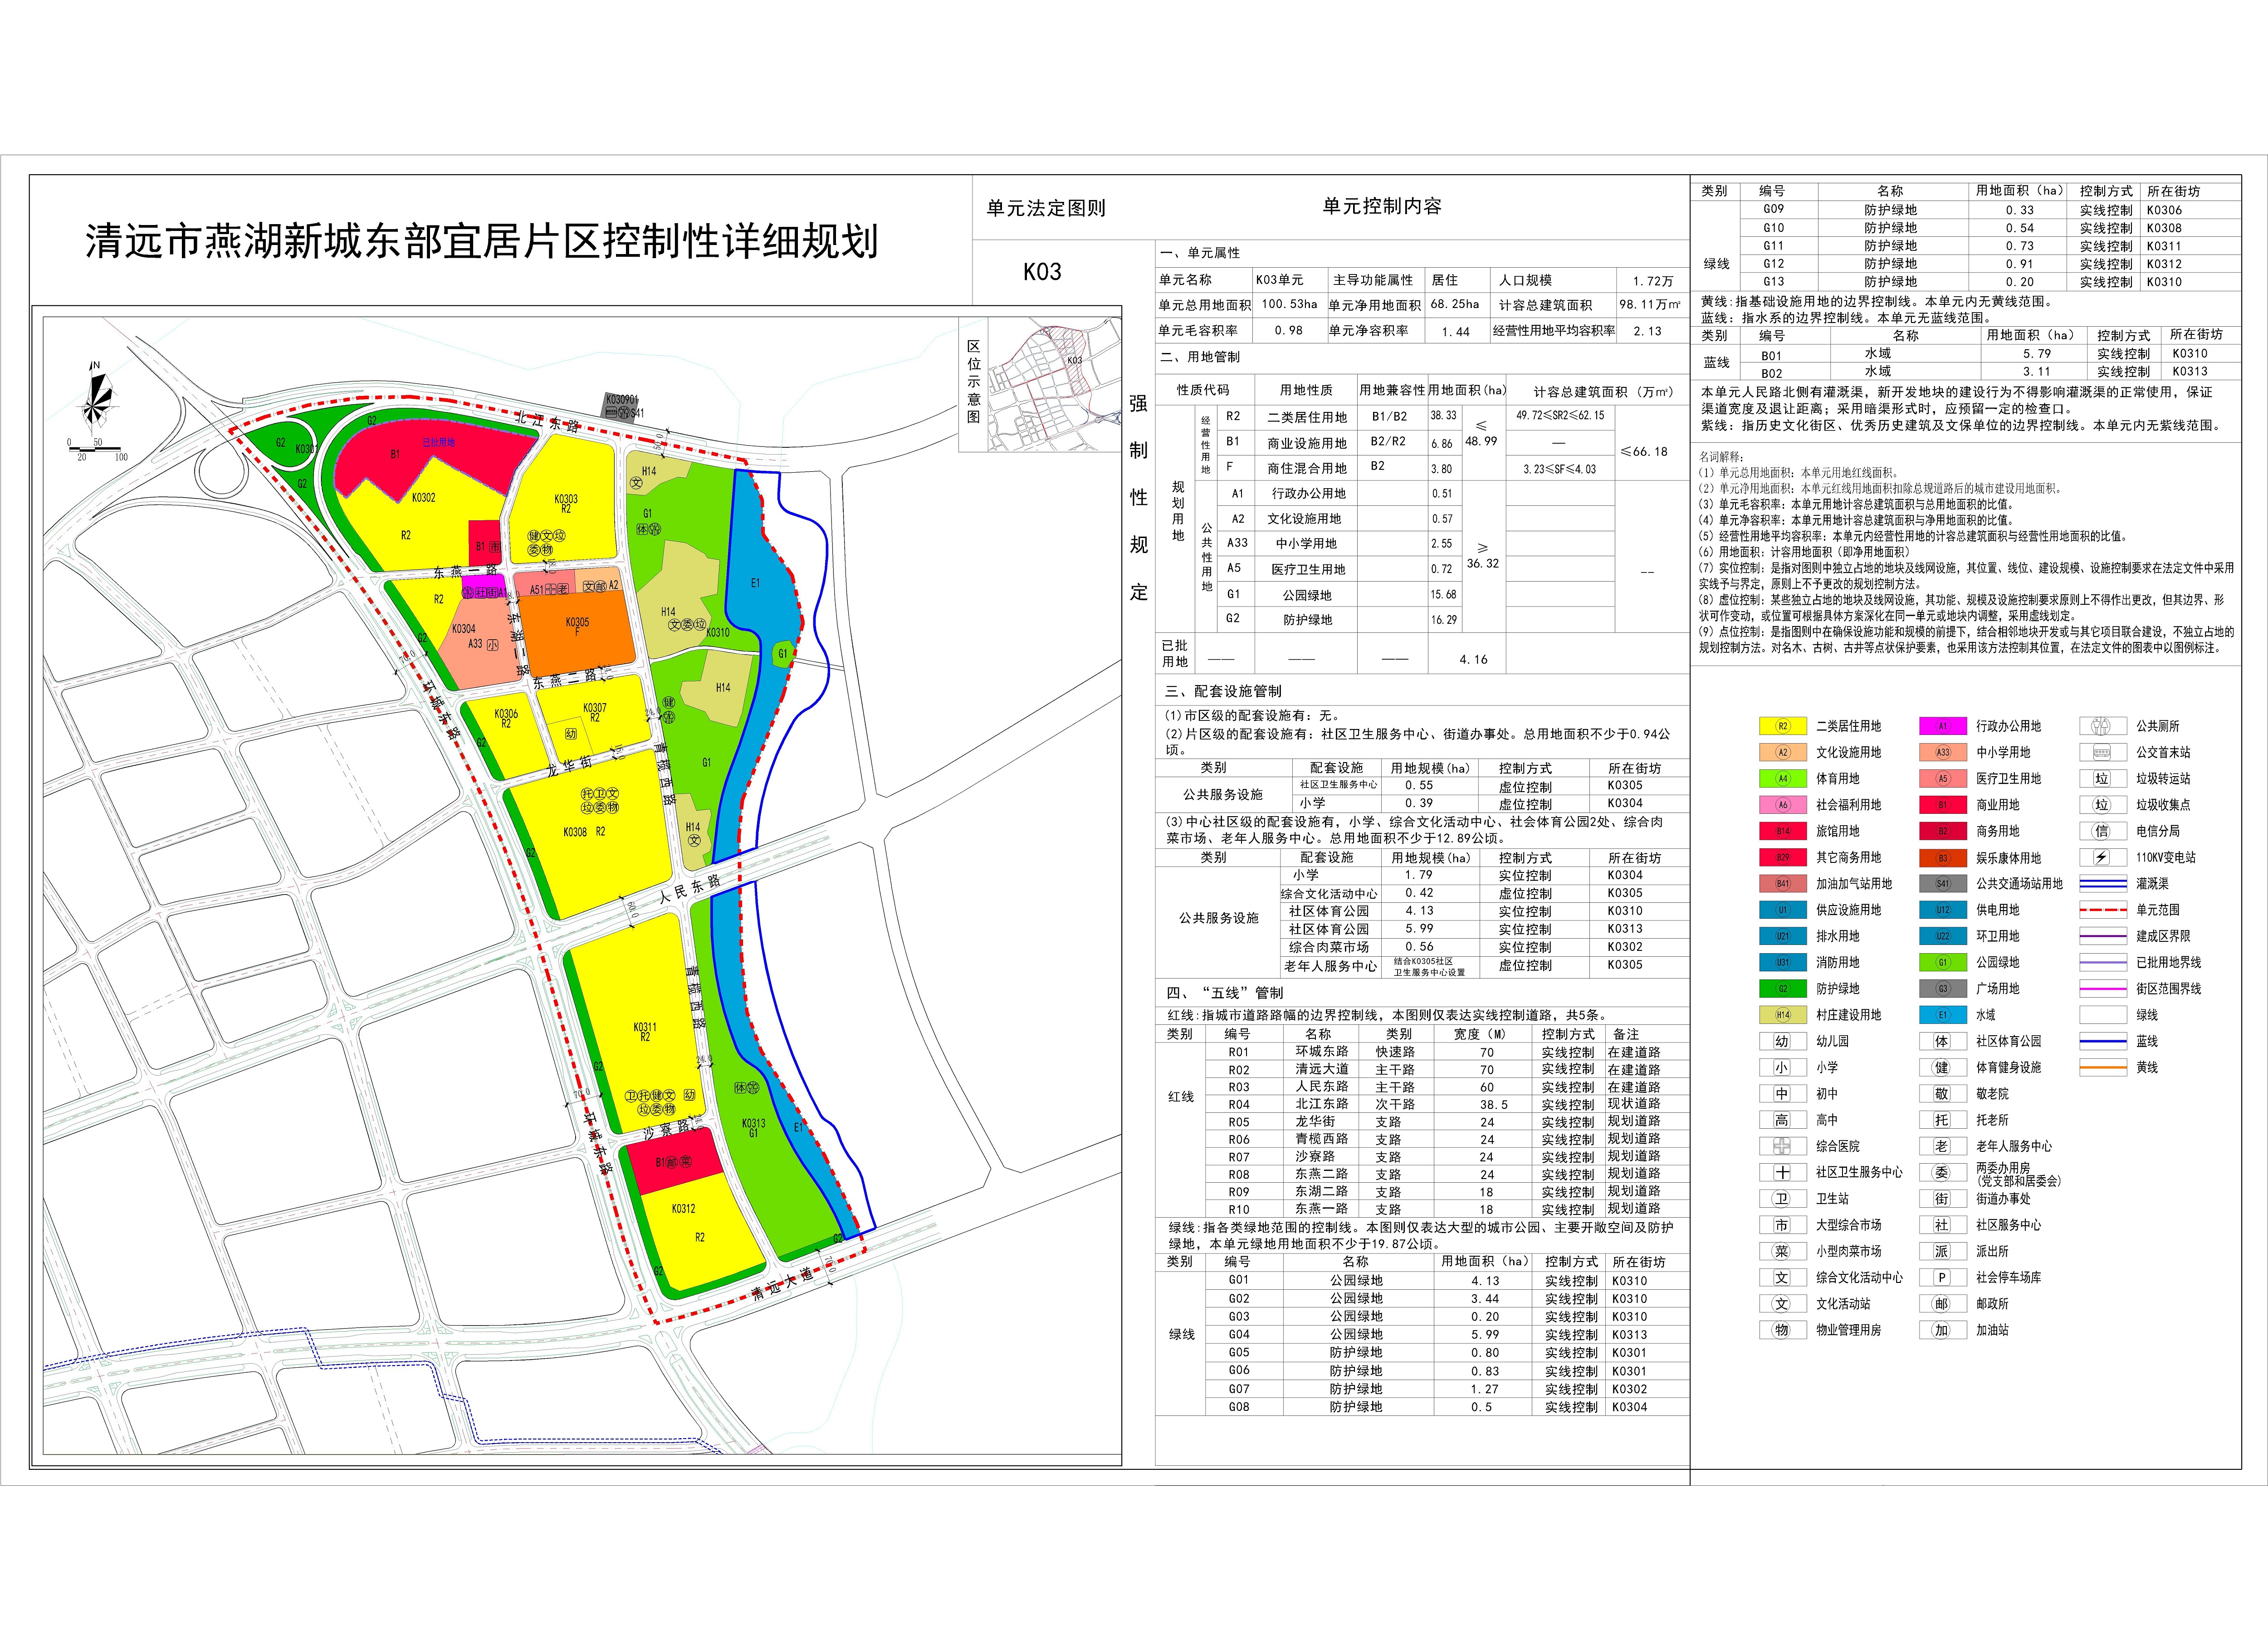Click the 单元范围 red dashed line sample
Viewport: 2268px width, 1640px height.
2103,910
